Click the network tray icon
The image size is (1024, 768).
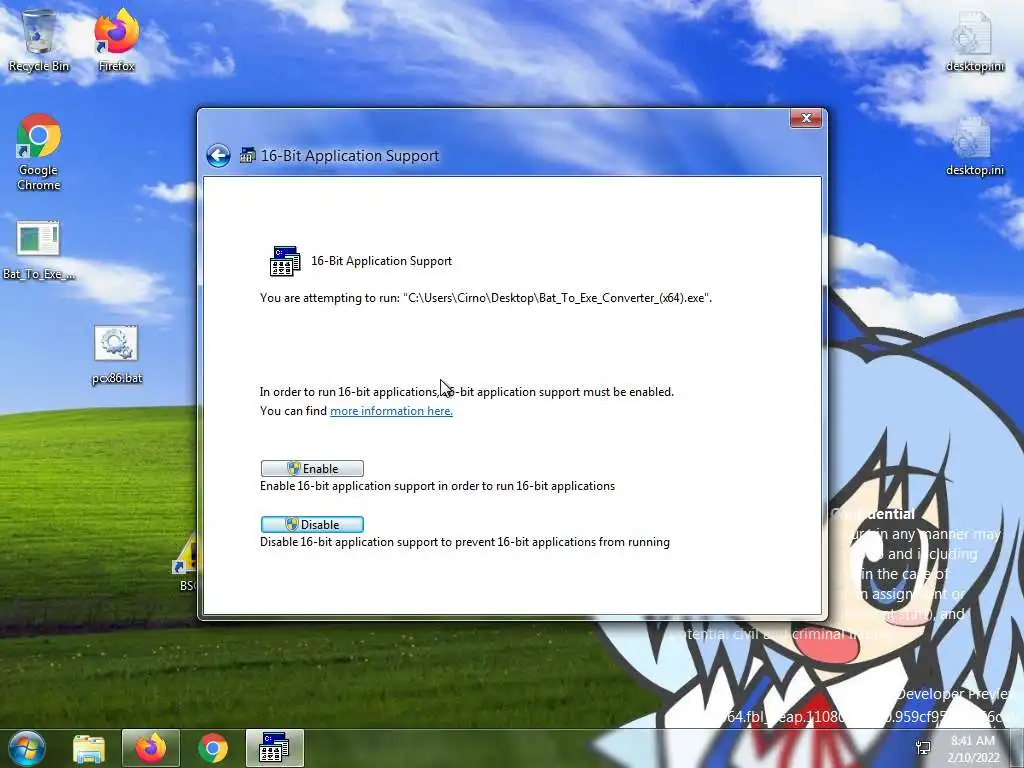[923, 748]
